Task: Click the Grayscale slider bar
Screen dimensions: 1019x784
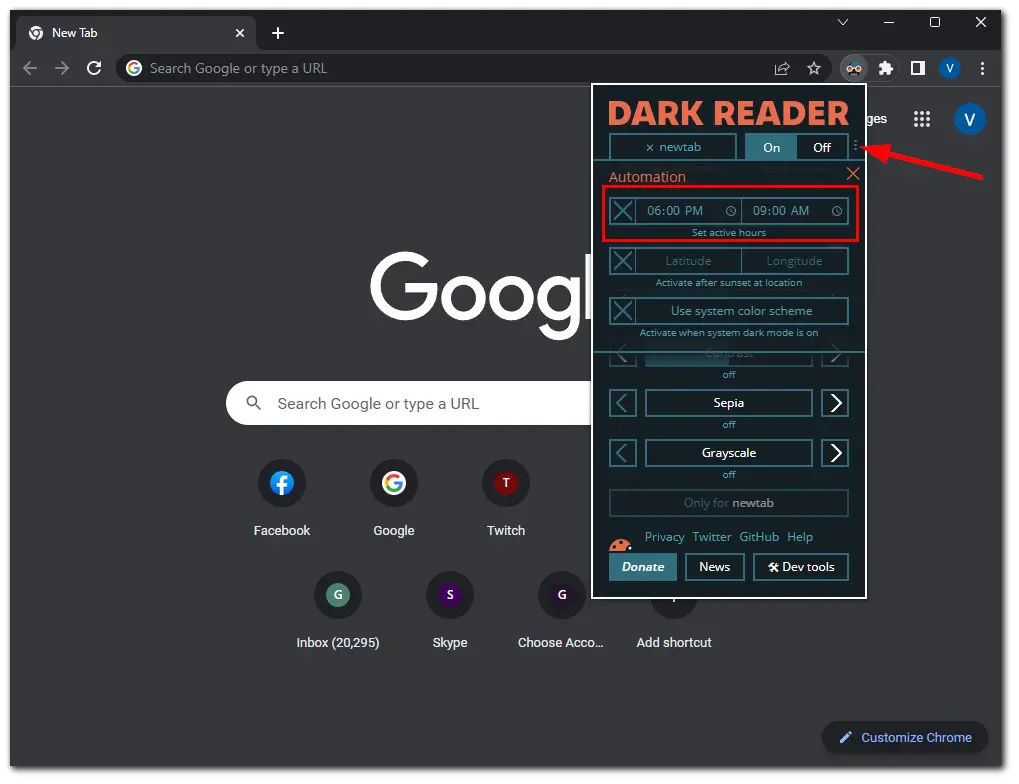Action: pos(729,453)
